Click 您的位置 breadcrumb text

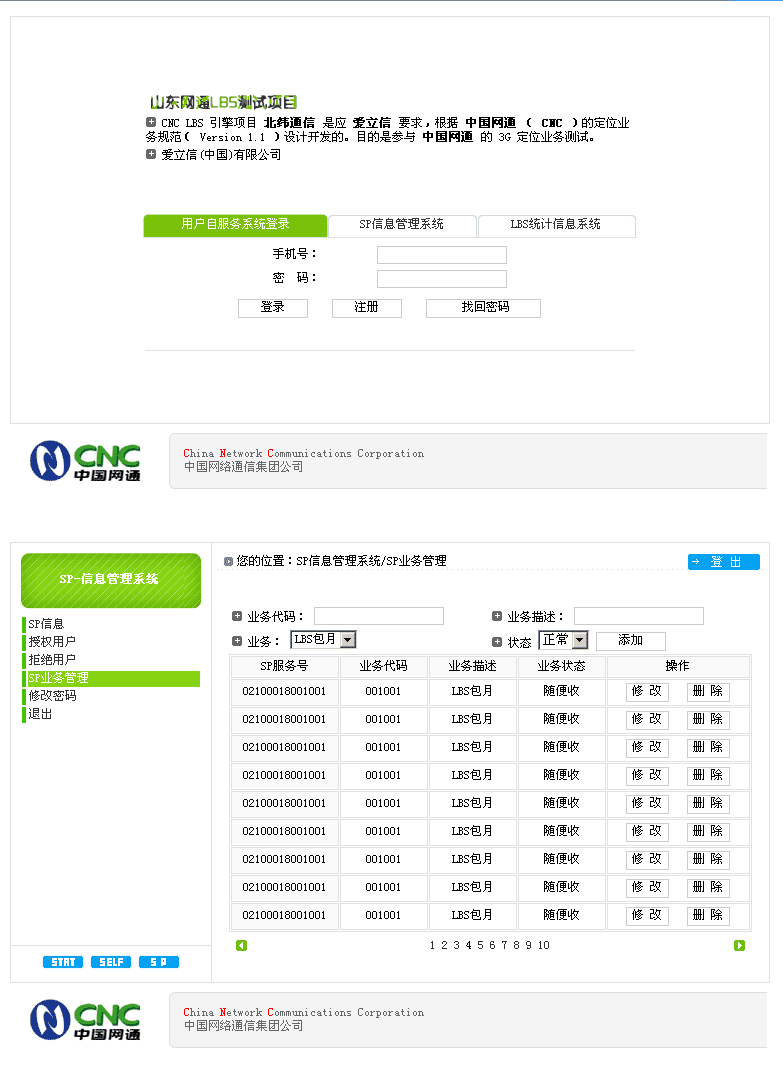[261, 561]
